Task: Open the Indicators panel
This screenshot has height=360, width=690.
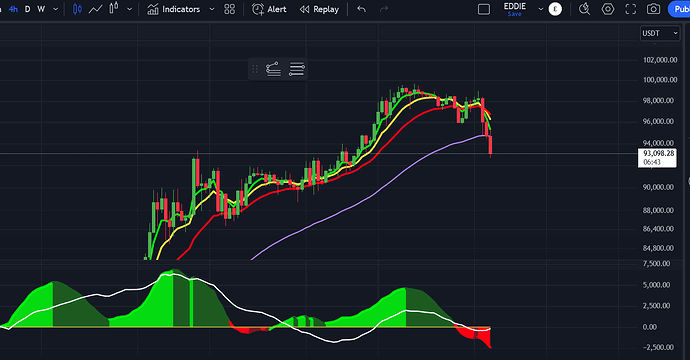Action: [173, 9]
